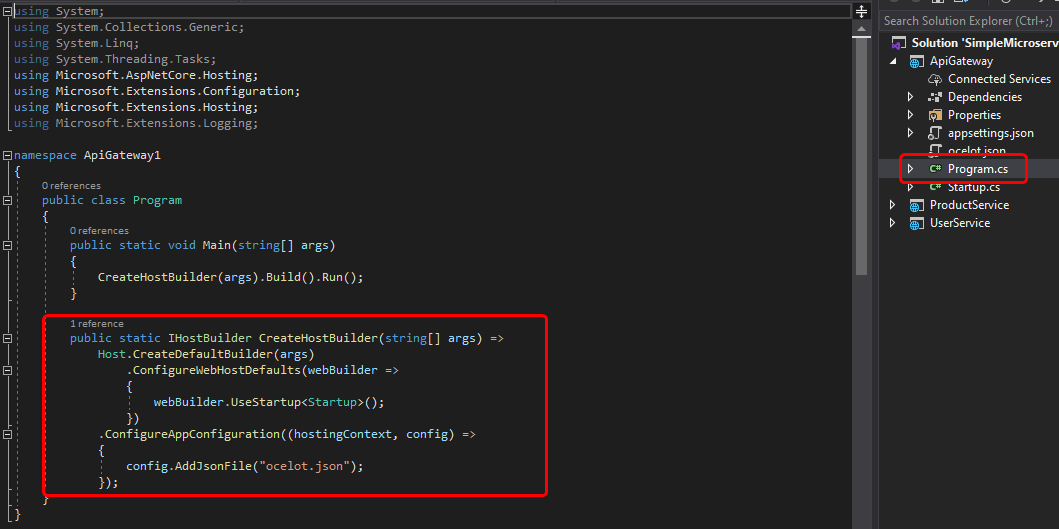
Task: Click the UserService project icon
Action: point(916,223)
